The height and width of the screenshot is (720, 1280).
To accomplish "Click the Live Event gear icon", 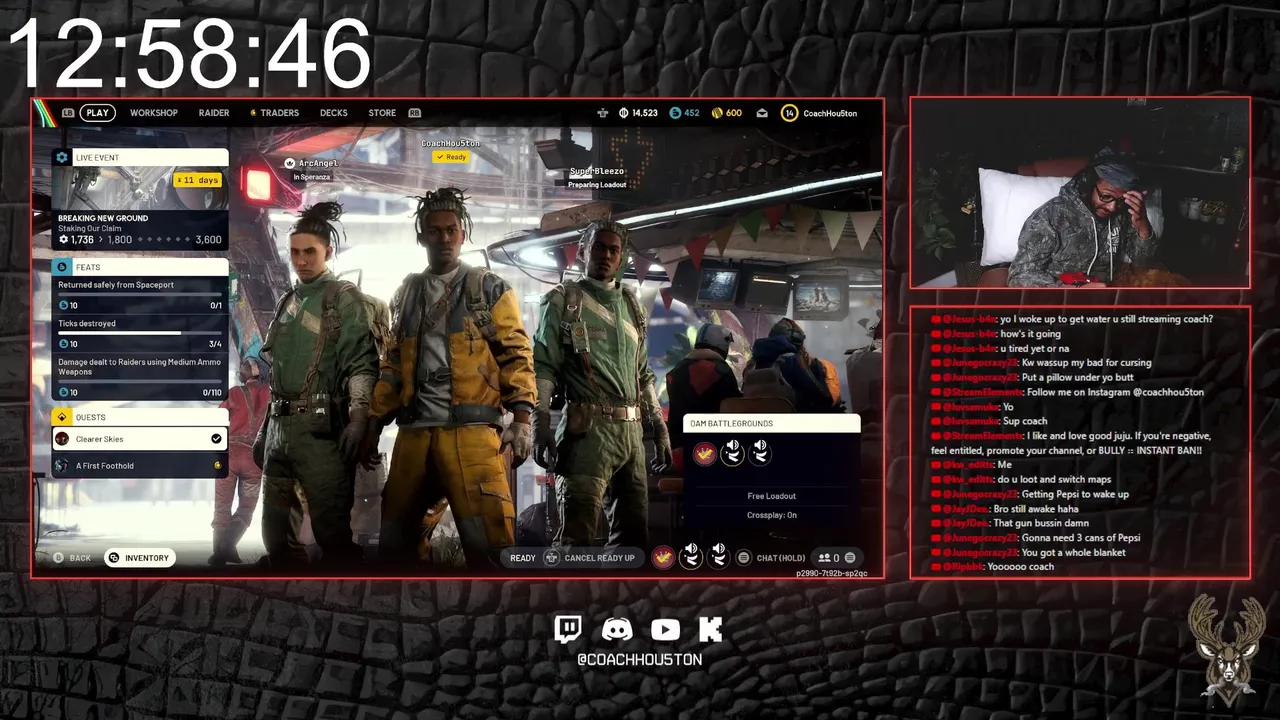I will (62, 157).
